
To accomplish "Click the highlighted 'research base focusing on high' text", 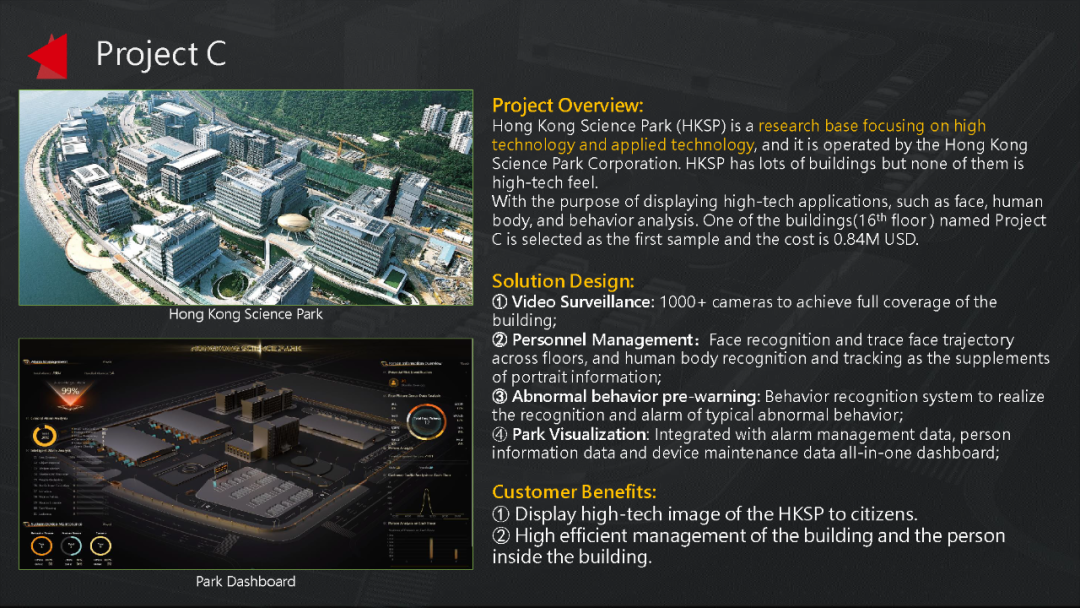I will pyautogui.click(x=872, y=125).
